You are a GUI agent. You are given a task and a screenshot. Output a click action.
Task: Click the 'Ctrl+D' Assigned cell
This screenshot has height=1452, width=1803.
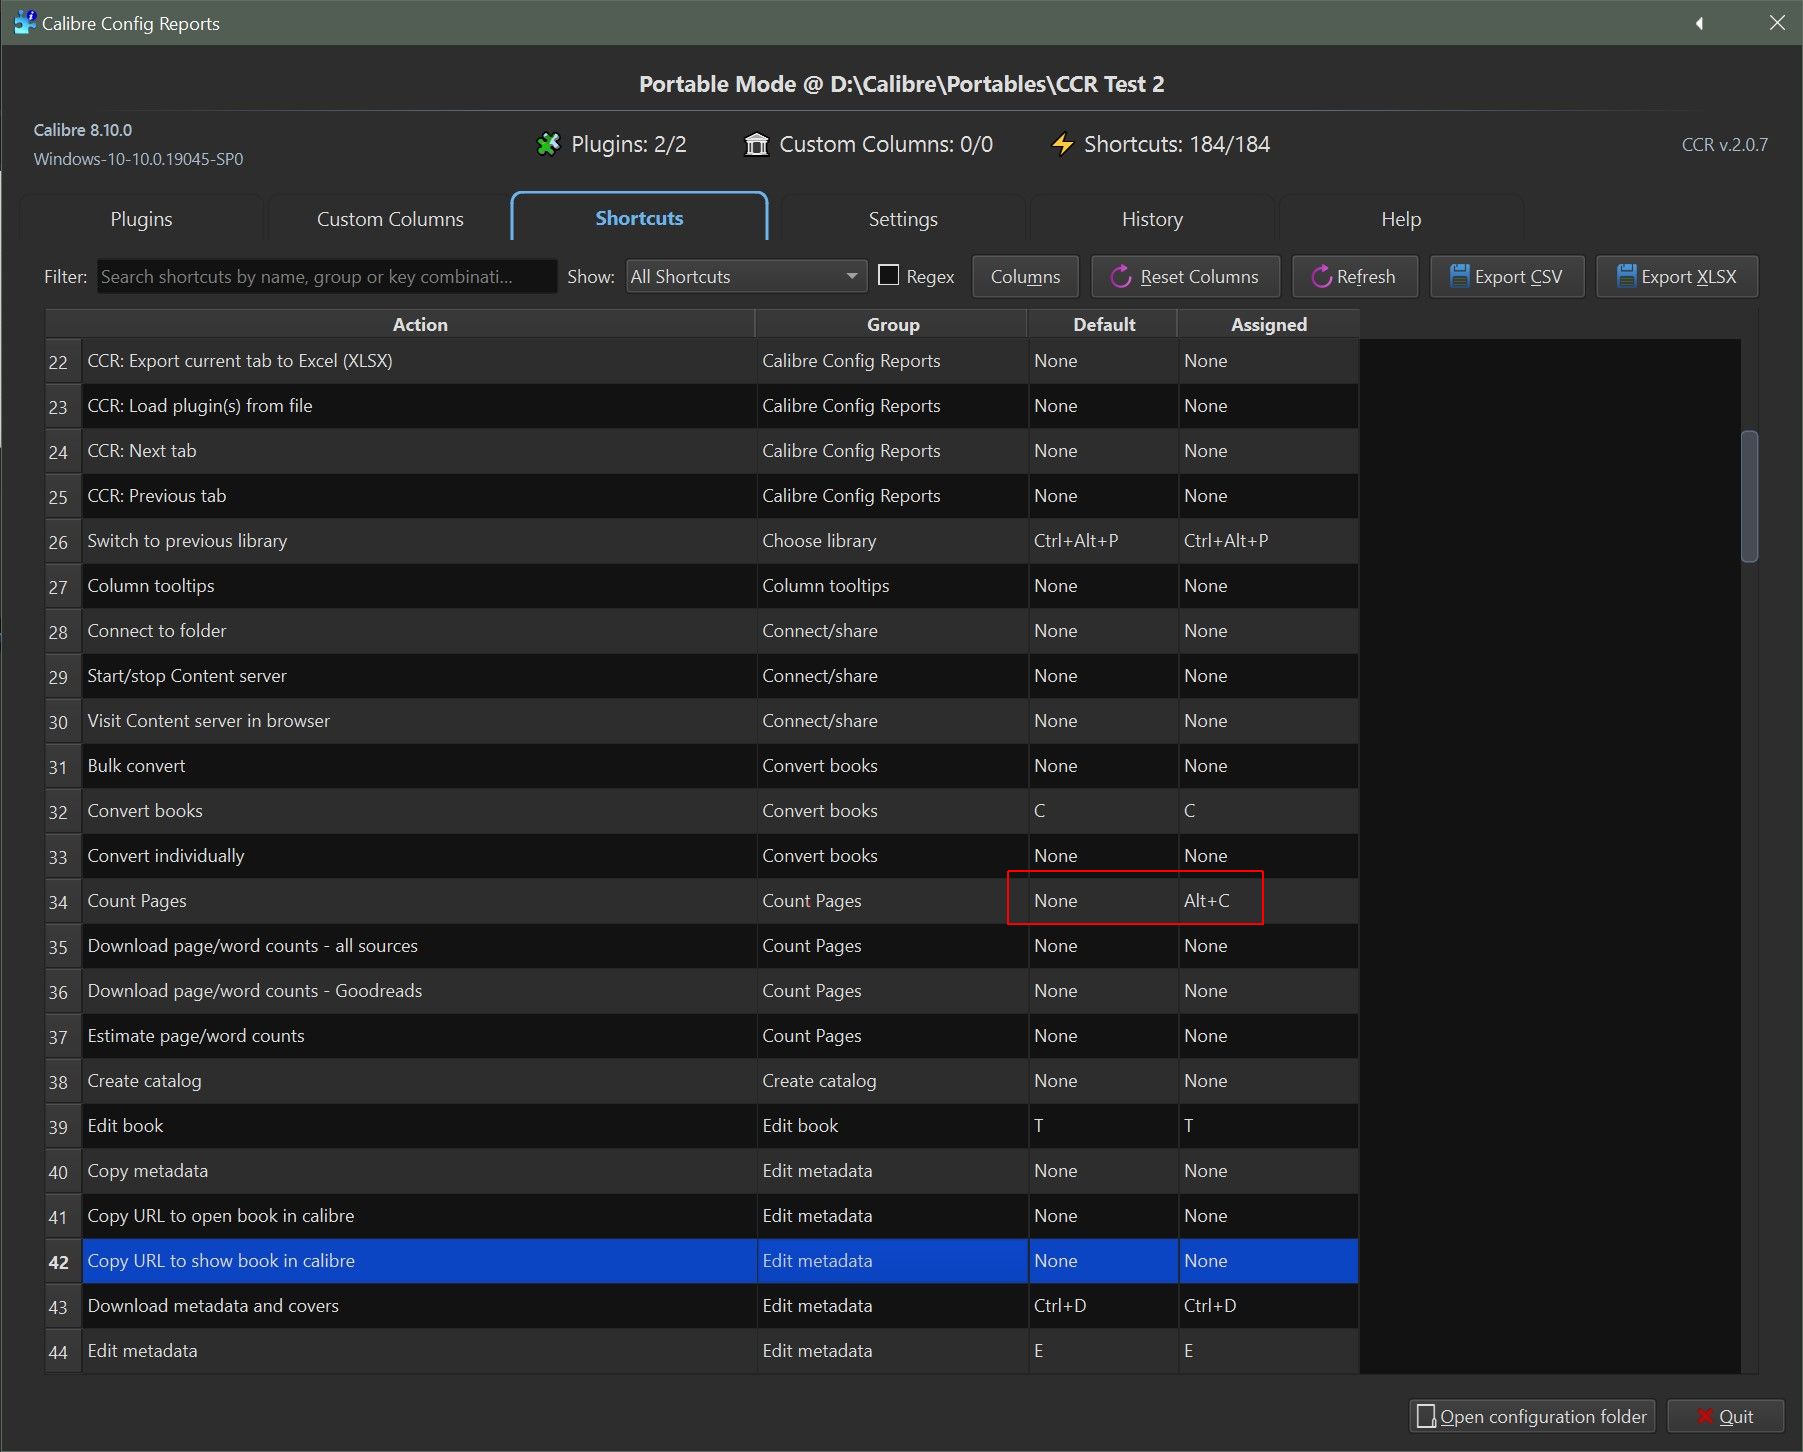point(1269,1306)
